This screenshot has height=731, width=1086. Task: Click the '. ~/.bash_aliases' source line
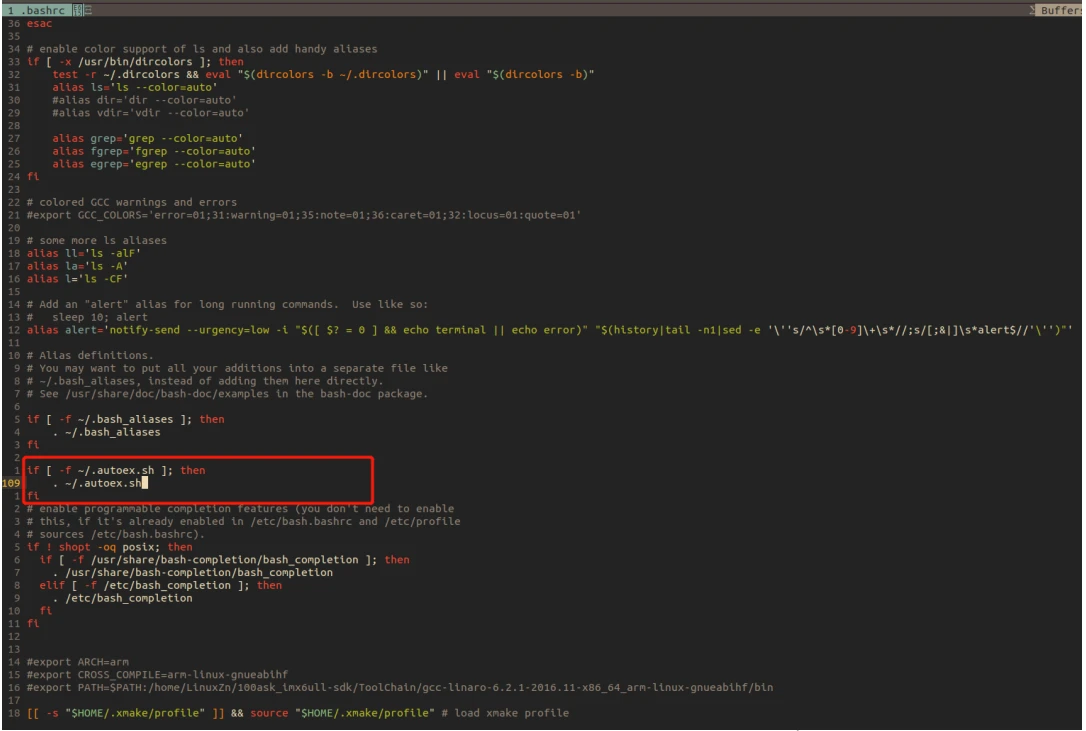click(106, 432)
